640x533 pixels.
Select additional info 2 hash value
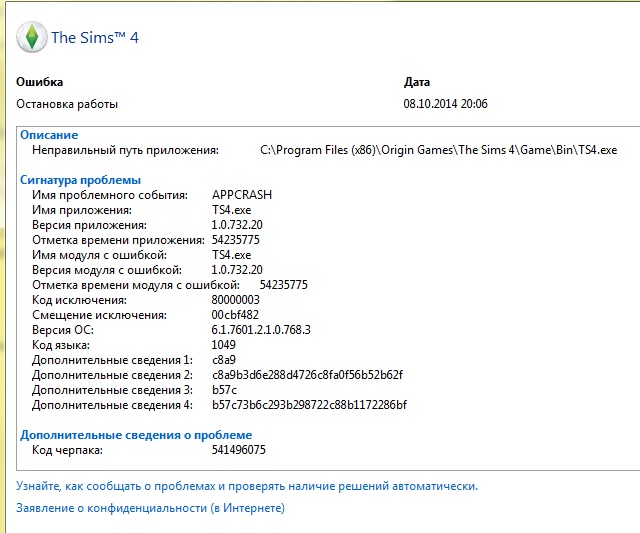click(307, 375)
